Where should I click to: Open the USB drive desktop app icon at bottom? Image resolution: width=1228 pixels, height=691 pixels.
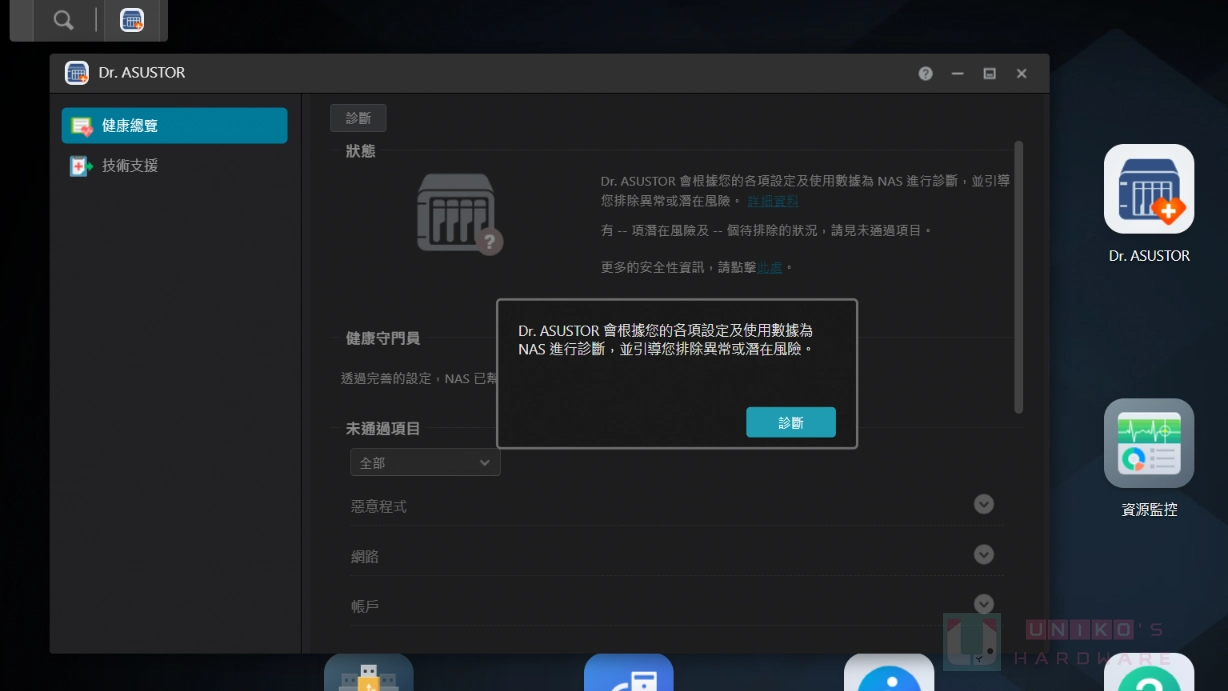(369, 672)
